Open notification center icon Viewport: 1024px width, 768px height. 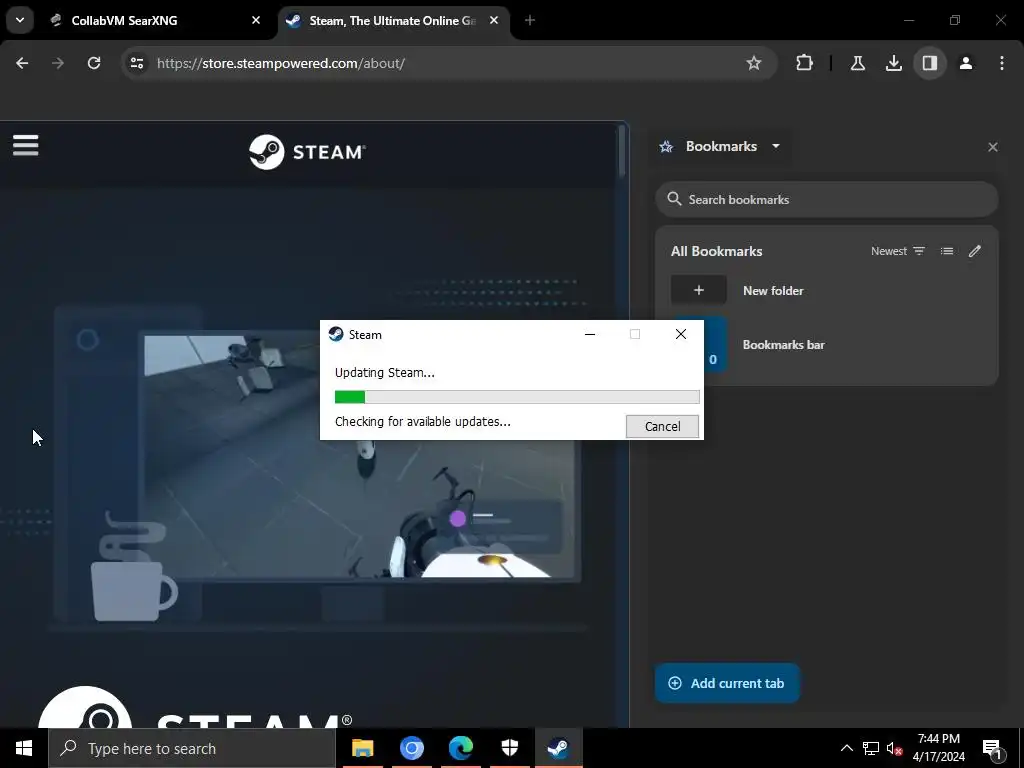[992, 748]
